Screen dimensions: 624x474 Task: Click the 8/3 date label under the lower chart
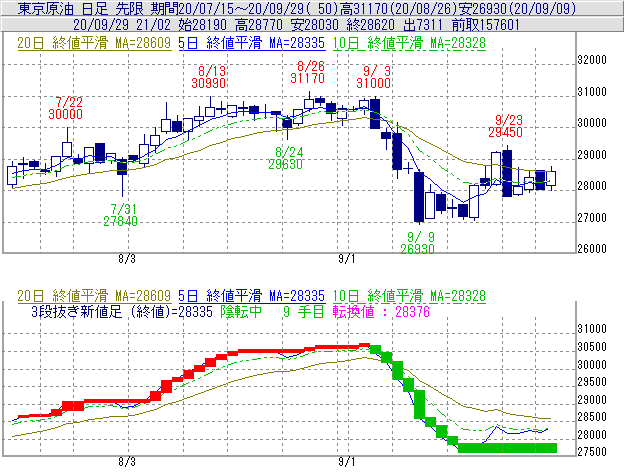pos(127,462)
